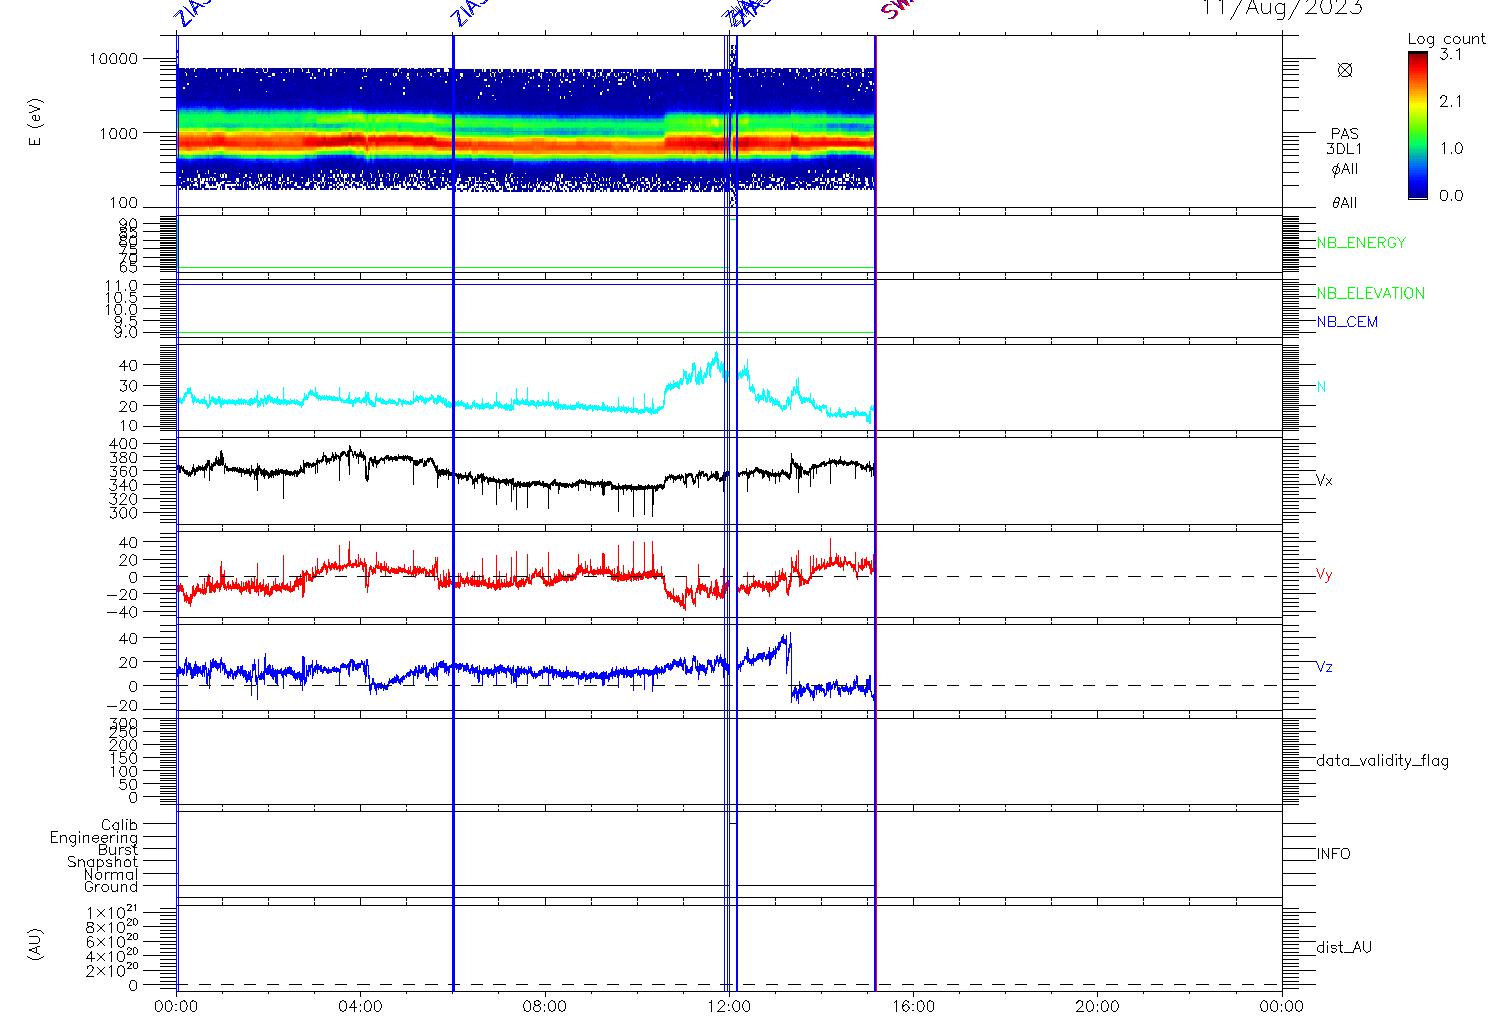Select the 'Log count' colorbar title
Viewport: 1512px width, 1020px height.
pyautogui.click(x=1446, y=39)
